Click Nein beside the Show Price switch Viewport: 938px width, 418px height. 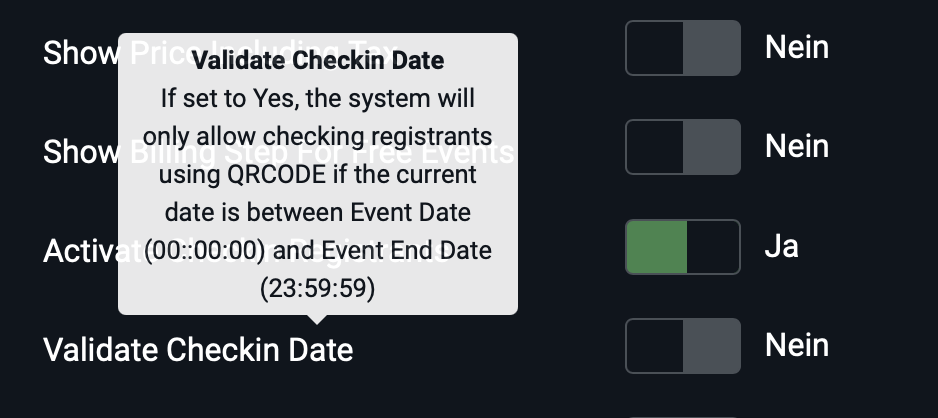[x=797, y=47]
